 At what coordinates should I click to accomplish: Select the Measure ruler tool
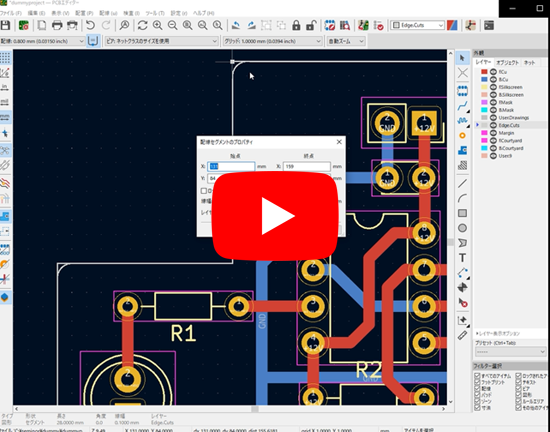tap(462, 336)
